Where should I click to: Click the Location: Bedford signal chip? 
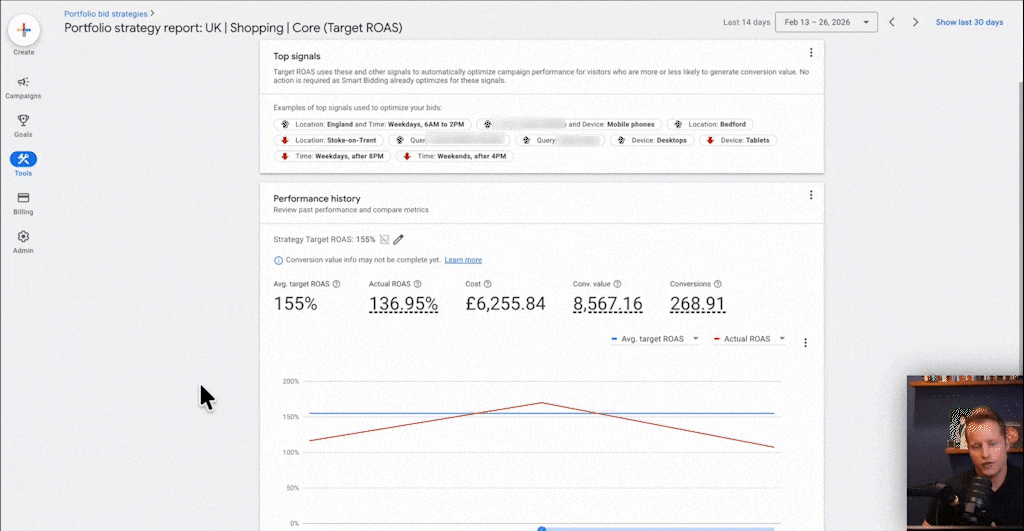tap(711, 124)
